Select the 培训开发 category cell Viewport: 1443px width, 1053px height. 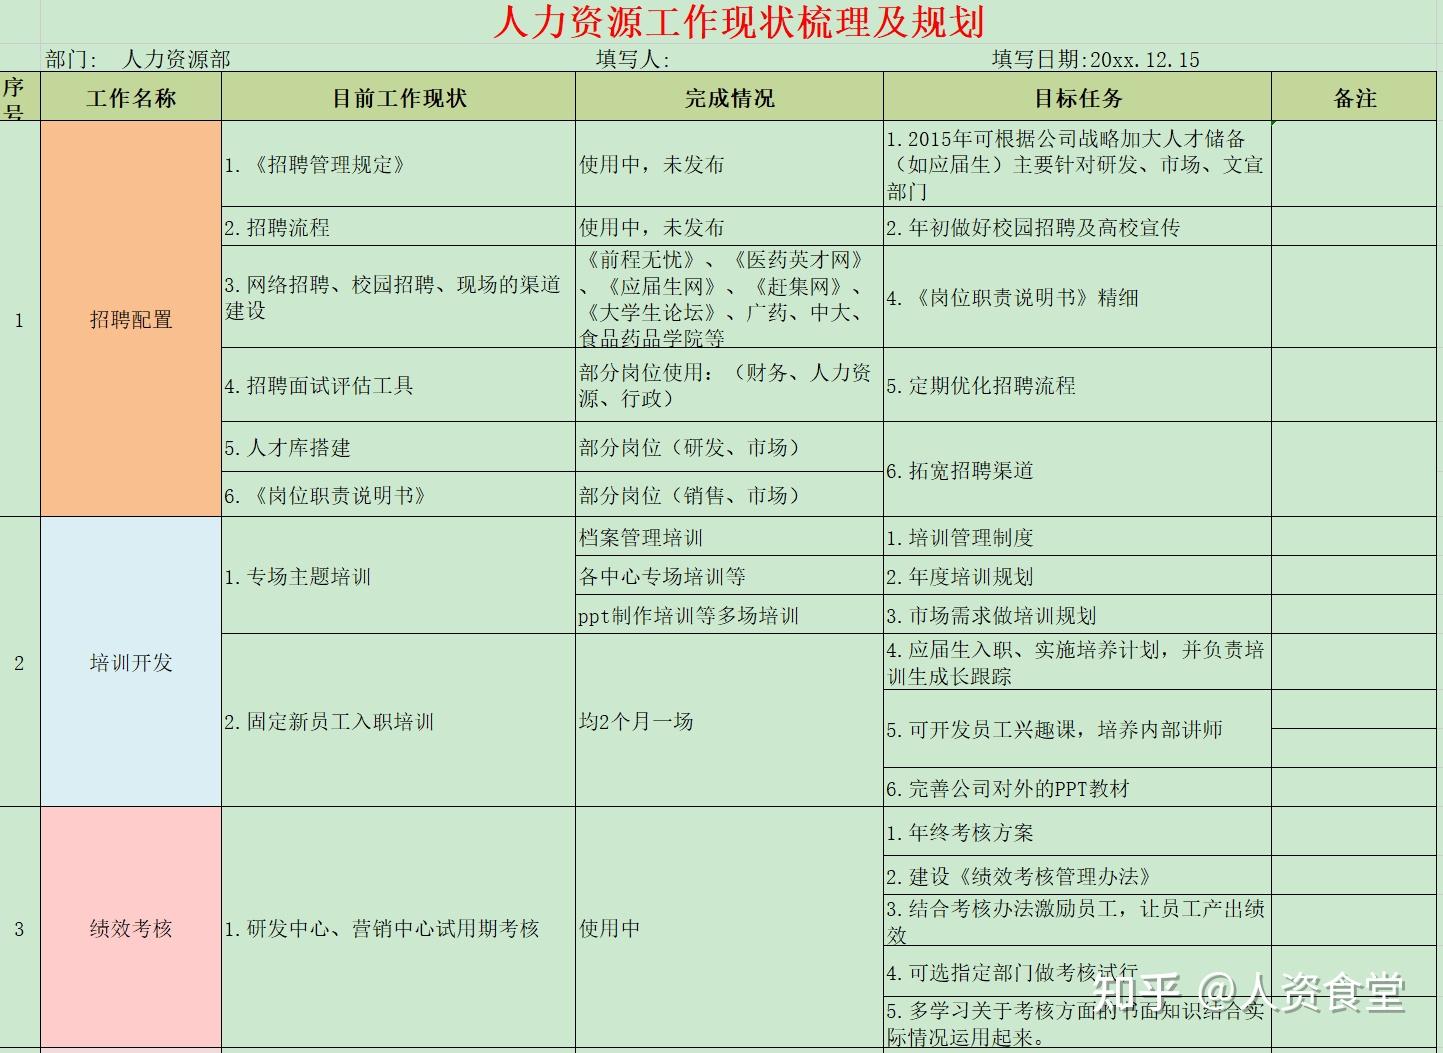[131, 661]
